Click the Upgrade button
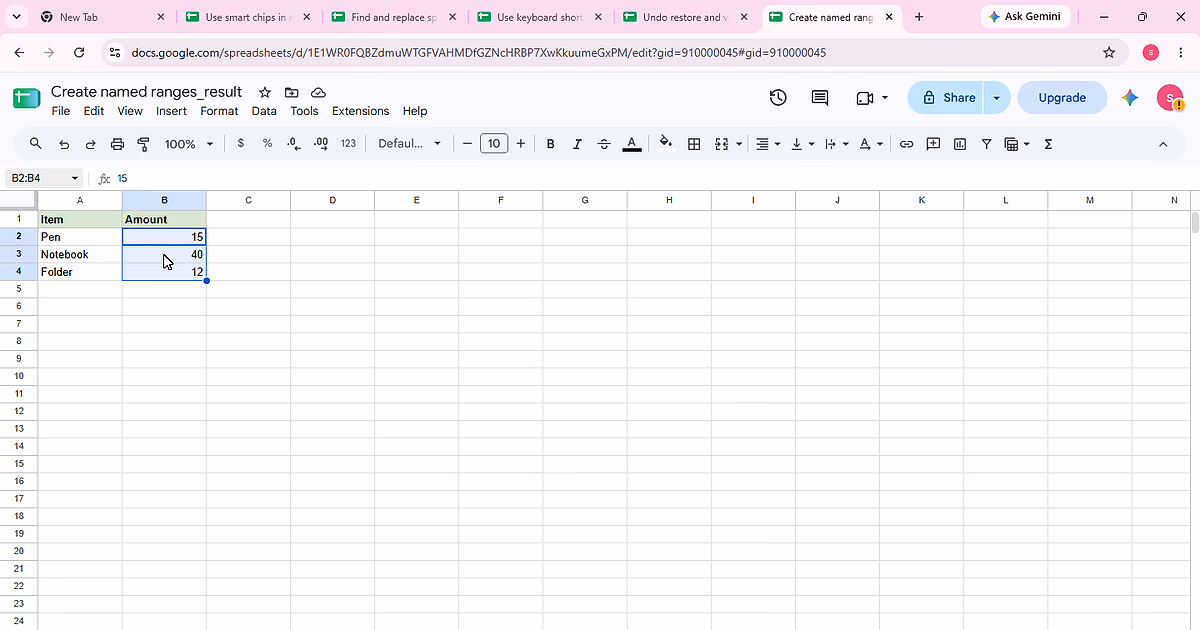 point(1062,98)
